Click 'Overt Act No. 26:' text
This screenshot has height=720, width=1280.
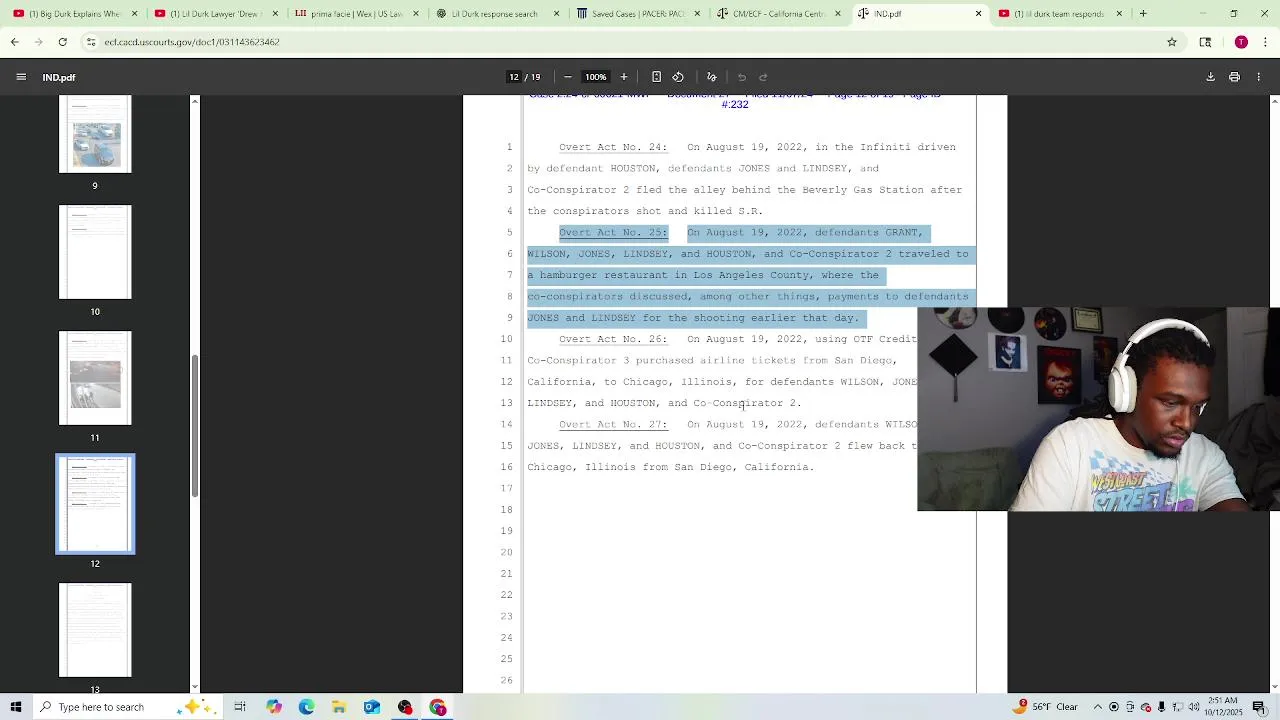tap(612, 339)
